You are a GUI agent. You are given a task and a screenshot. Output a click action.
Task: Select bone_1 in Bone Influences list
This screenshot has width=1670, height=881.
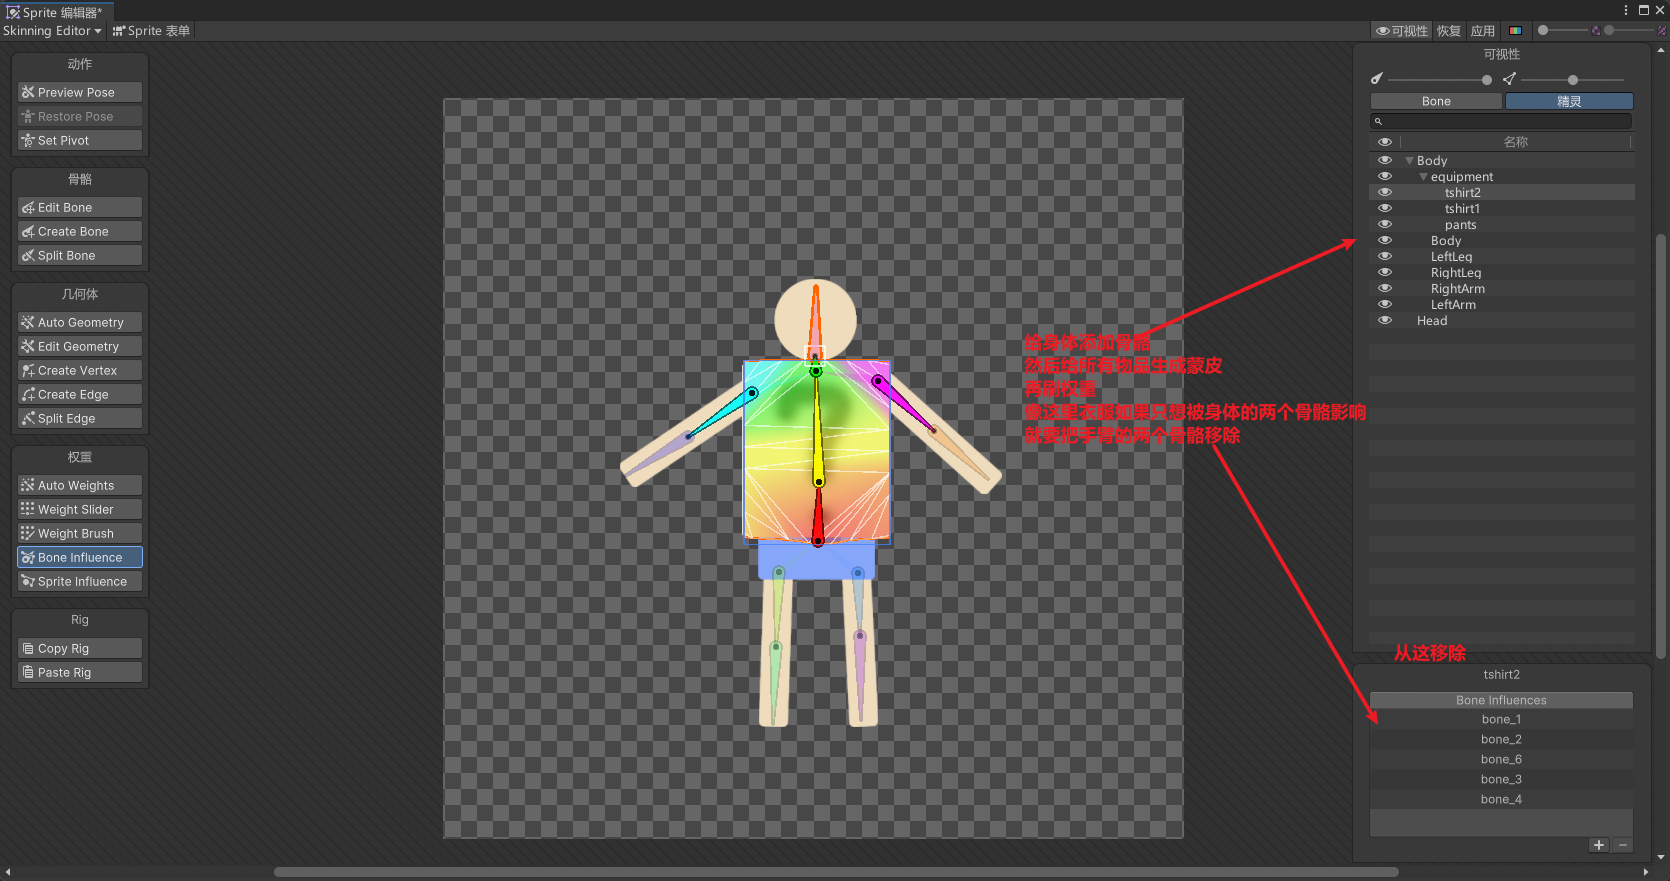pos(1501,719)
